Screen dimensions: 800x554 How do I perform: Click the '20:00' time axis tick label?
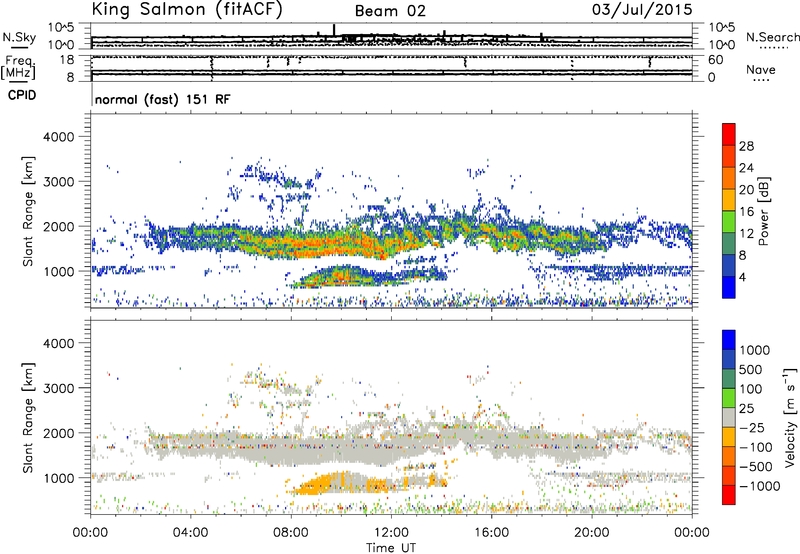tap(592, 533)
